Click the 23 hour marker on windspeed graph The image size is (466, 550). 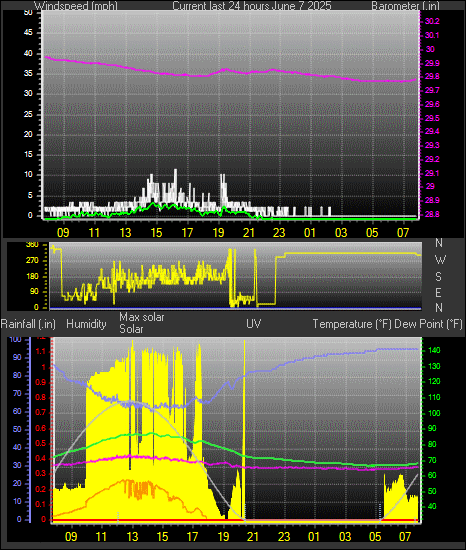[279, 233]
